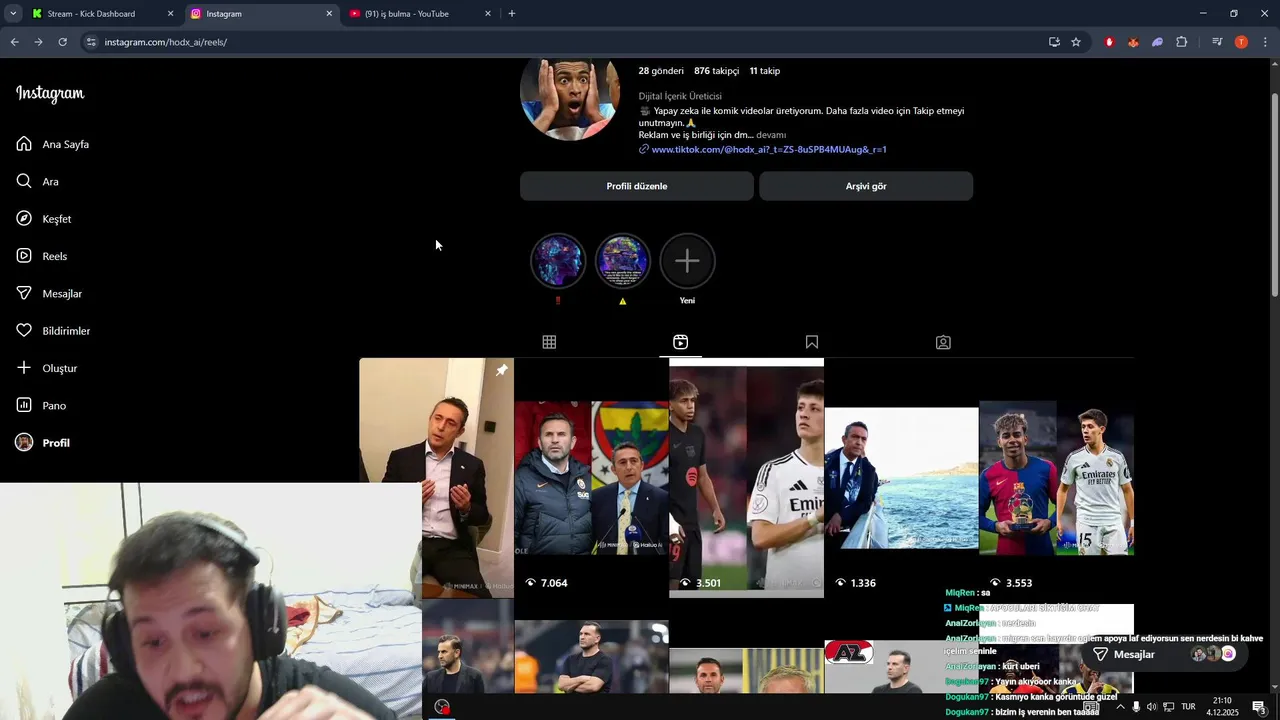The height and width of the screenshot is (720, 1280).
Task: Show Bildirimler notifications
Action: pos(52,331)
